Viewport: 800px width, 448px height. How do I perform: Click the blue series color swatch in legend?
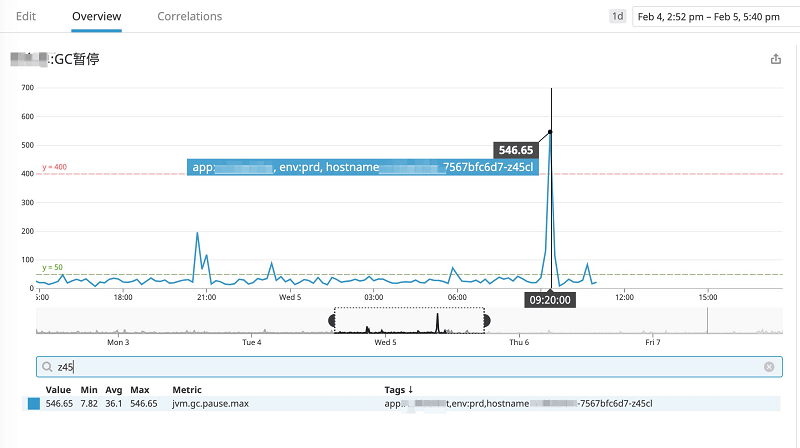click(33, 404)
